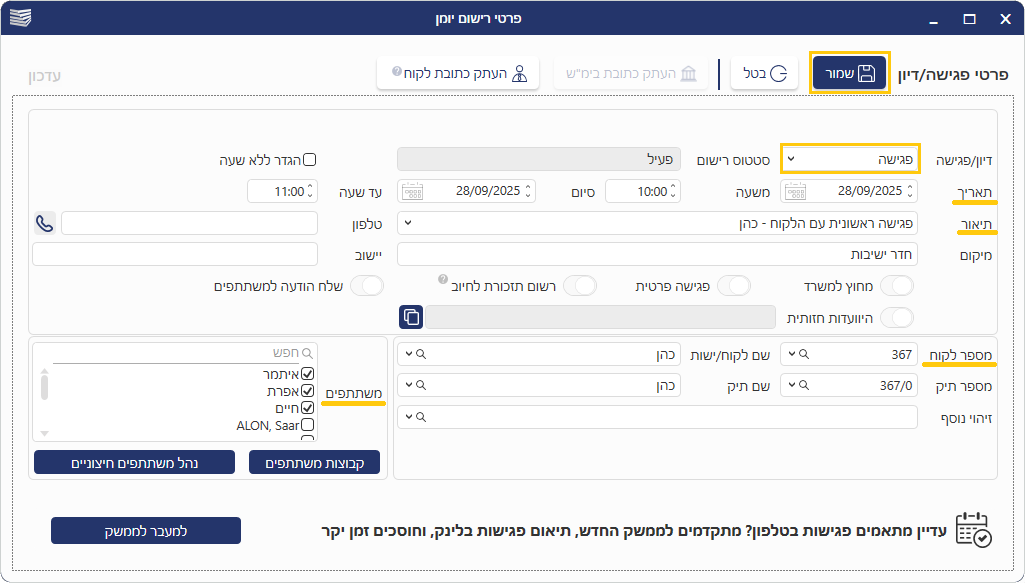The image size is (1025, 583).
Task: Click the שמור save button
Action: click(x=849, y=73)
